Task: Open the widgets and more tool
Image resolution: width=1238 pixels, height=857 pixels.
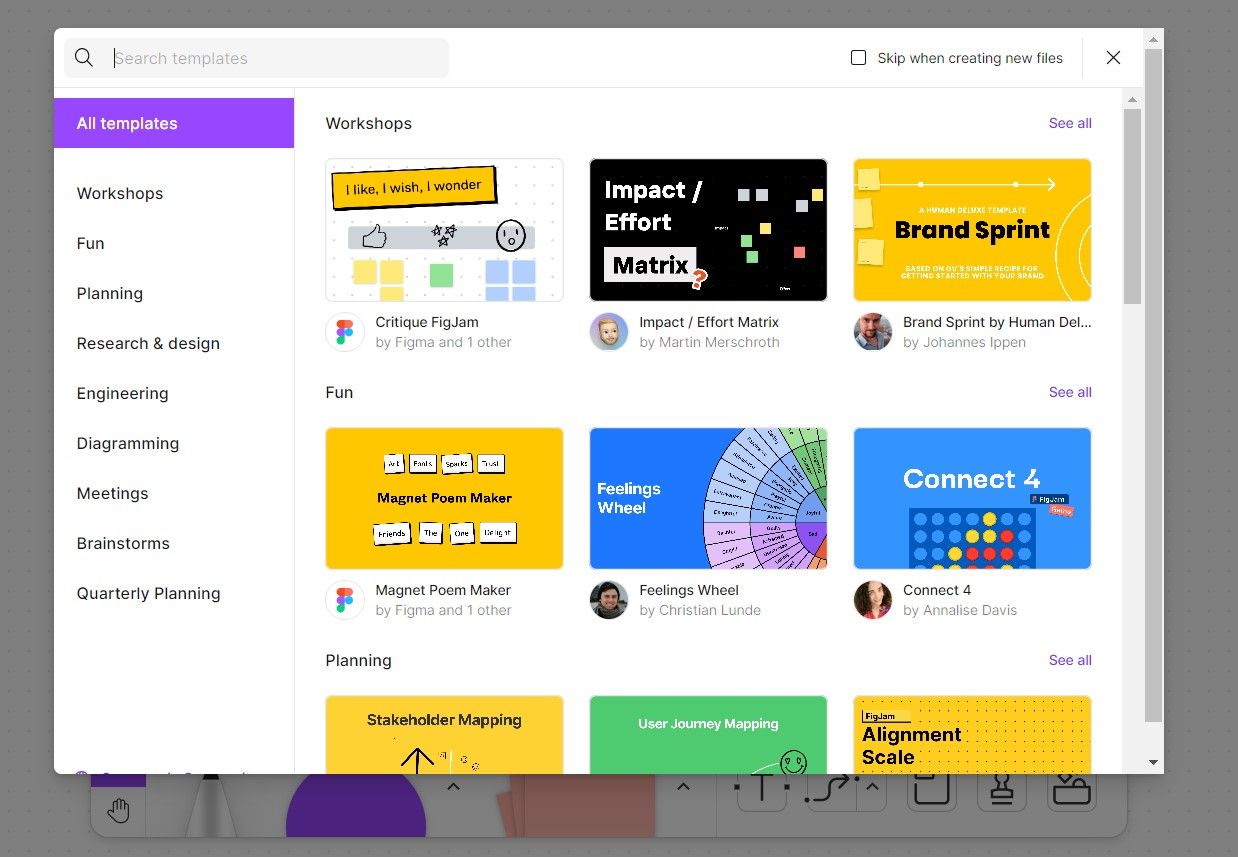Action: click(x=1072, y=790)
